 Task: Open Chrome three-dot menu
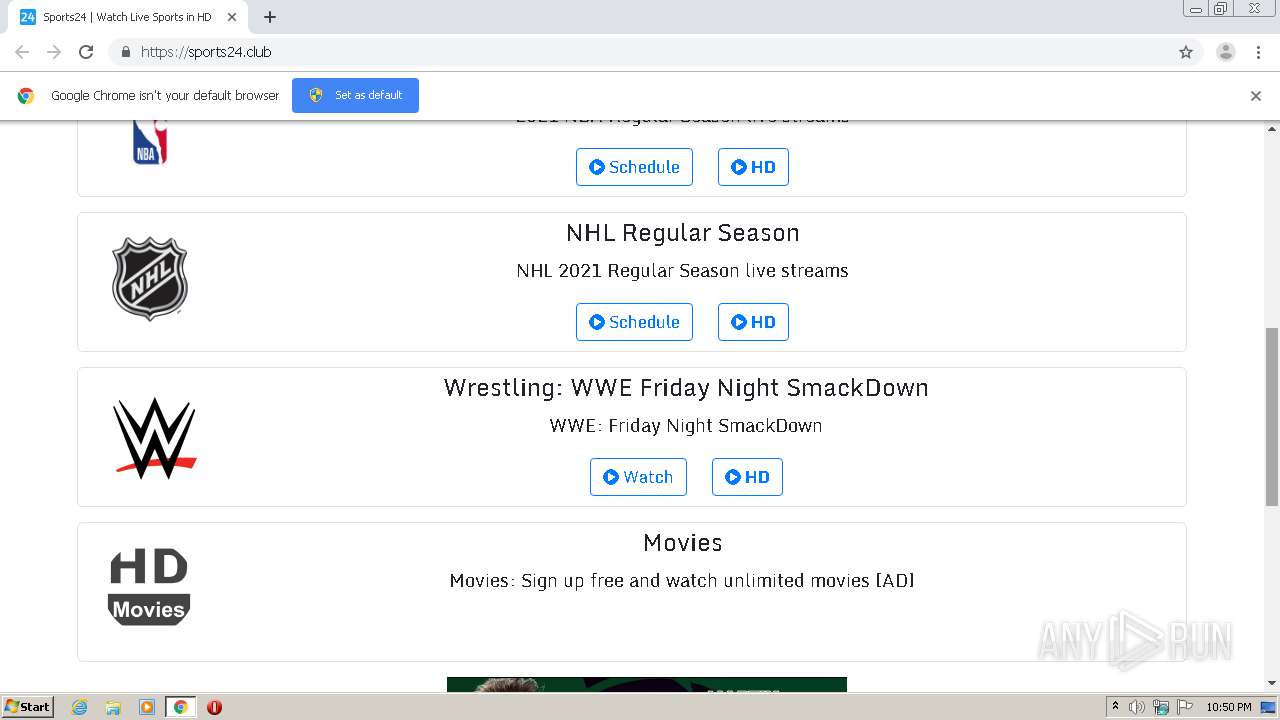1258,52
